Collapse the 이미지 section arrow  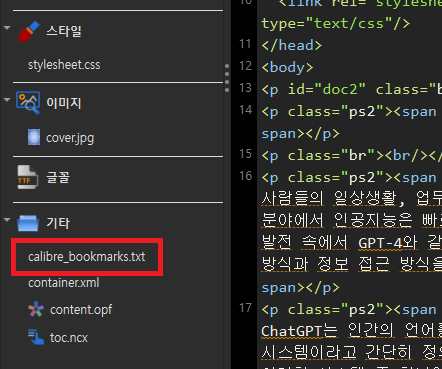coord(7,100)
